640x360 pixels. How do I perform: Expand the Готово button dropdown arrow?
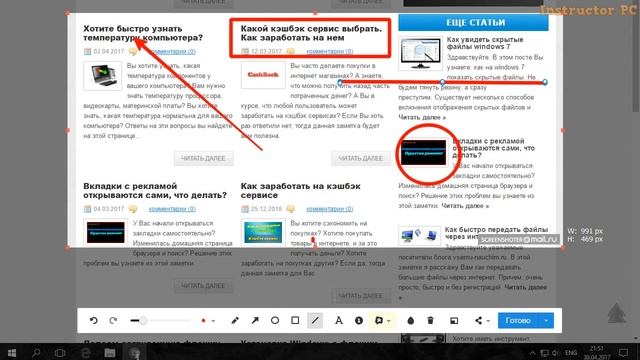(x=546, y=320)
